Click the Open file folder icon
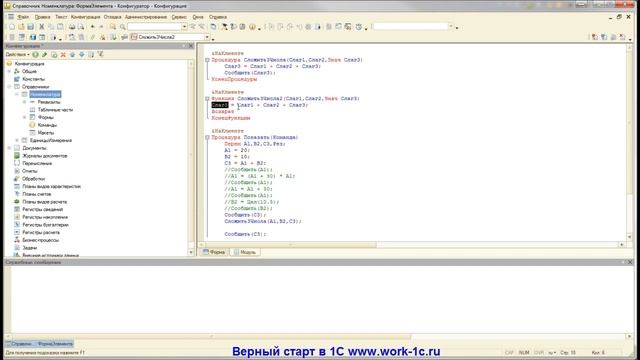The image size is (640, 360). tap(21, 27)
